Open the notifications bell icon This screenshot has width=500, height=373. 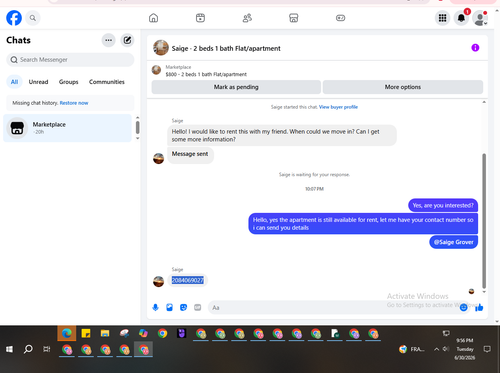[461, 18]
